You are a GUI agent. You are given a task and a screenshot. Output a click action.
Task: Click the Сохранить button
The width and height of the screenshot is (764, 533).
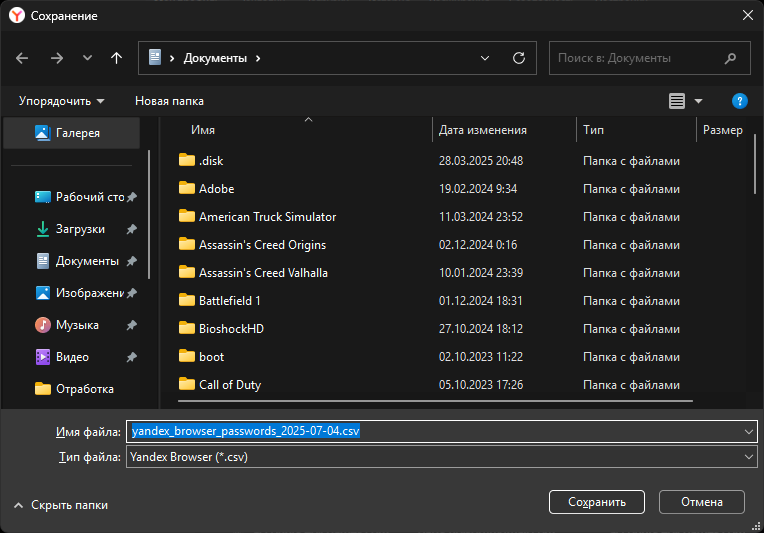(597, 502)
